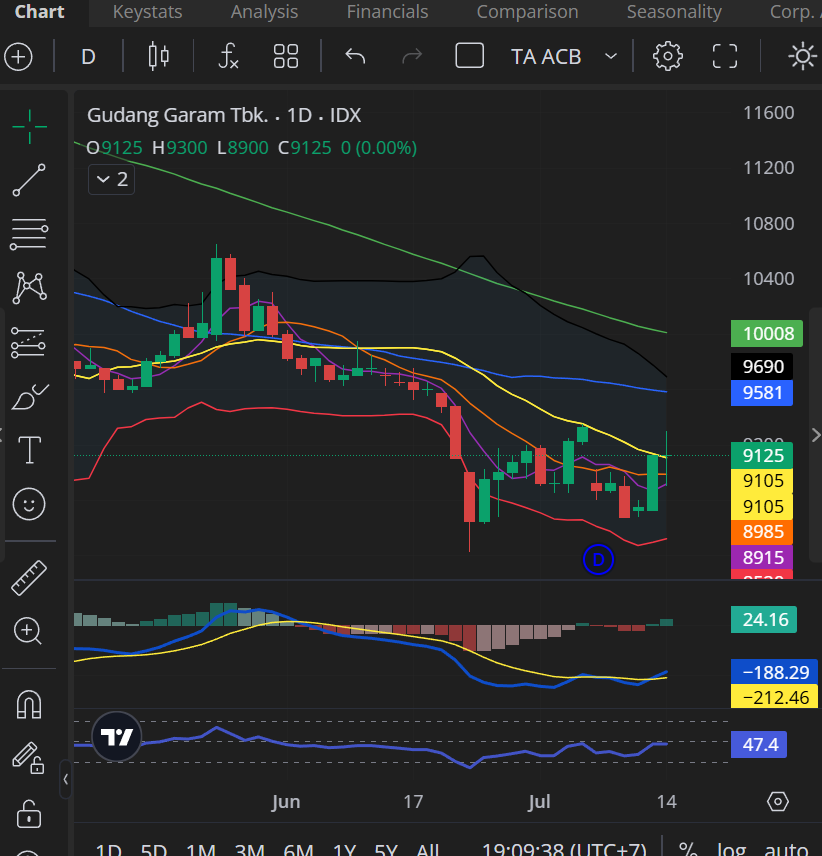Toggle lock all drawings padlock
The height and width of the screenshot is (856, 822).
[x=28, y=813]
